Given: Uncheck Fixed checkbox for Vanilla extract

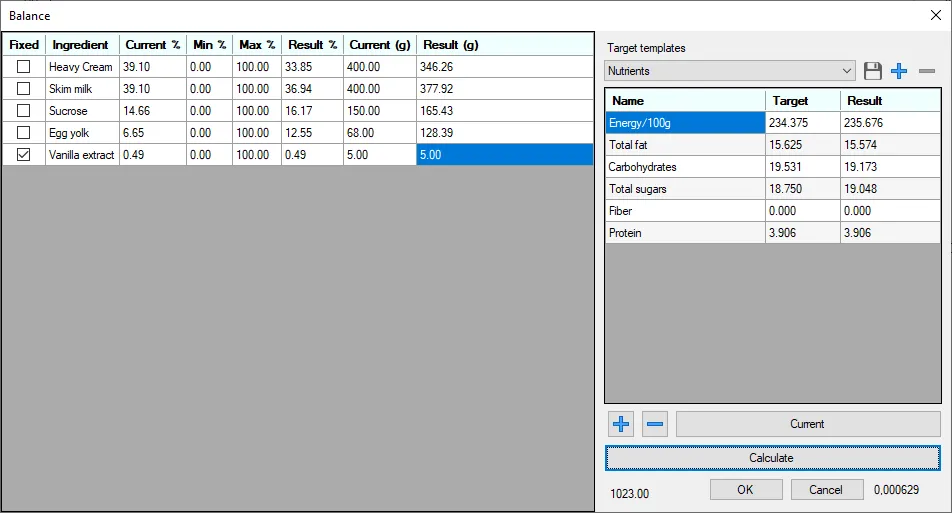Looking at the screenshot, I should click(x=24, y=154).
